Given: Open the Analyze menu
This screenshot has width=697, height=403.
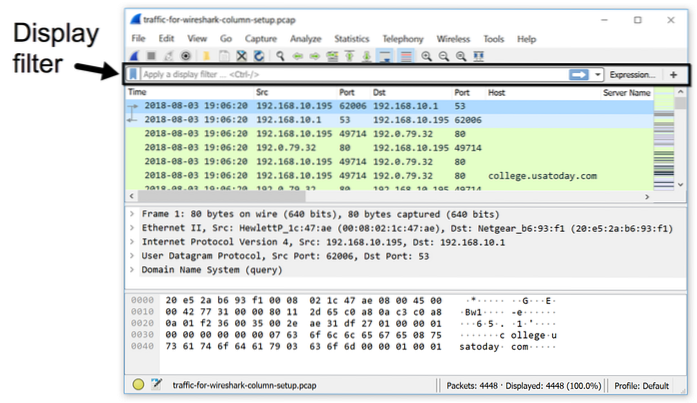Looking at the screenshot, I should click(306, 38).
